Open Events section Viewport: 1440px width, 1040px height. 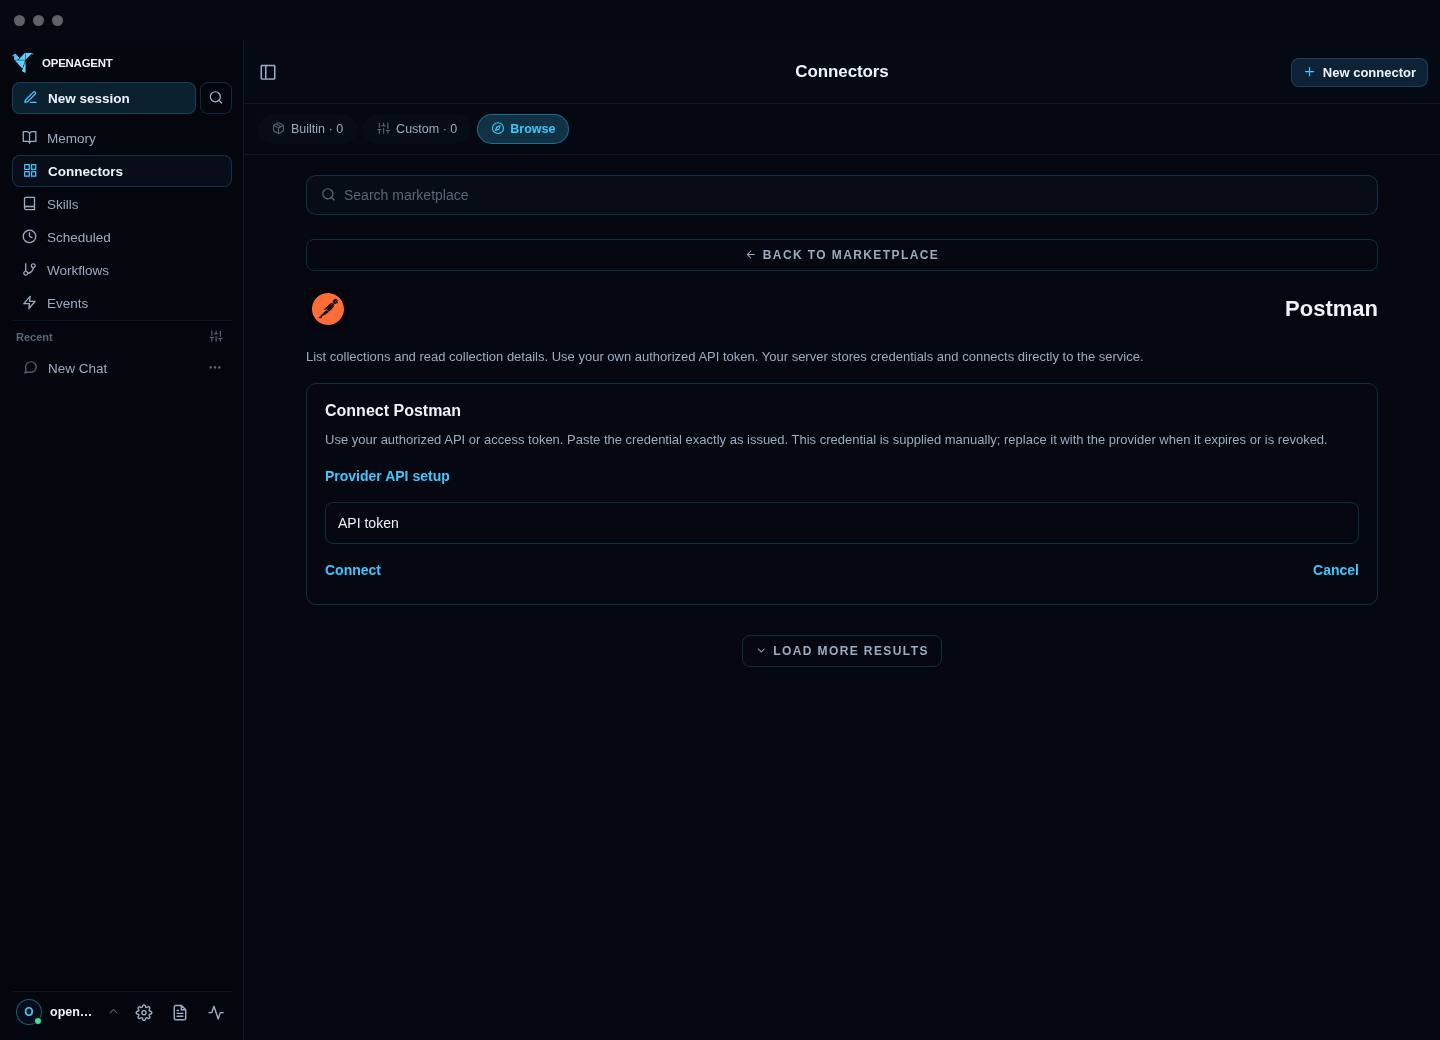tap(122, 303)
